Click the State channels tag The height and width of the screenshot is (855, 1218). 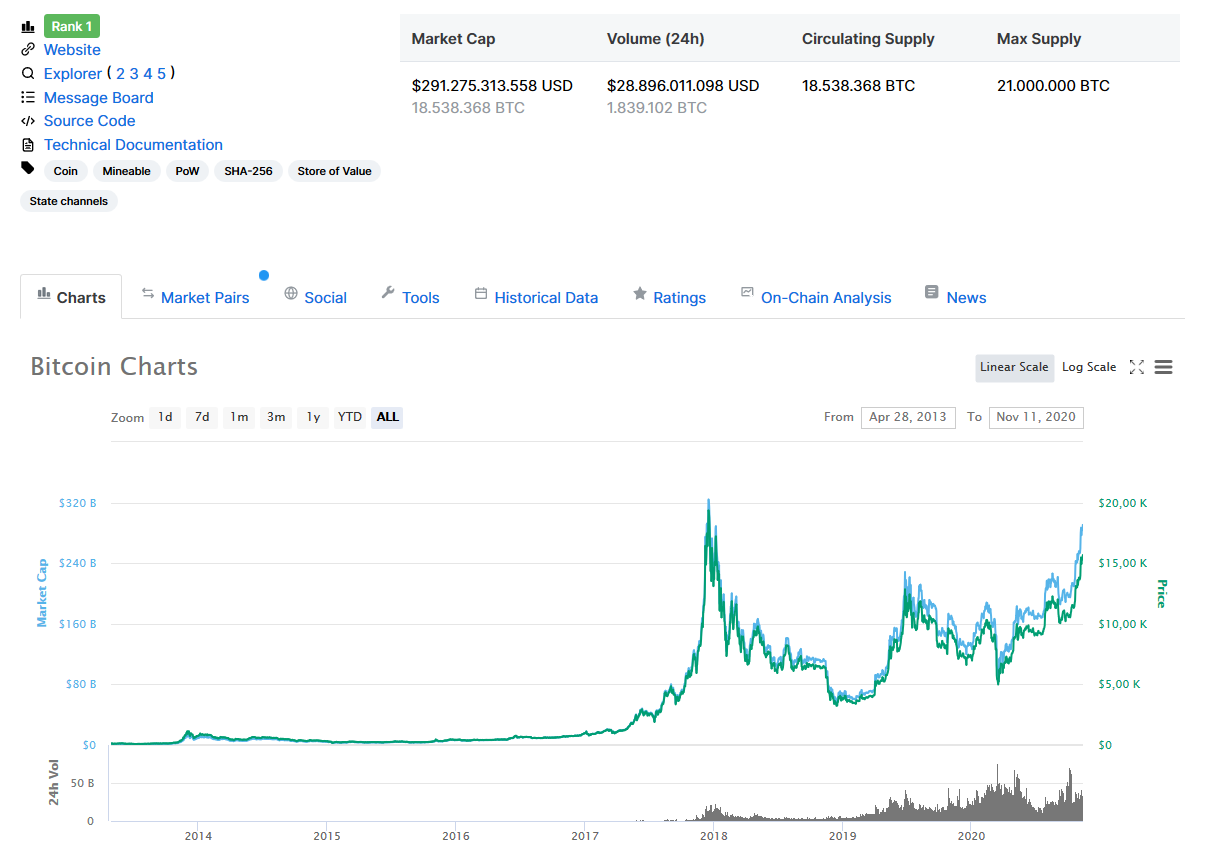[69, 201]
